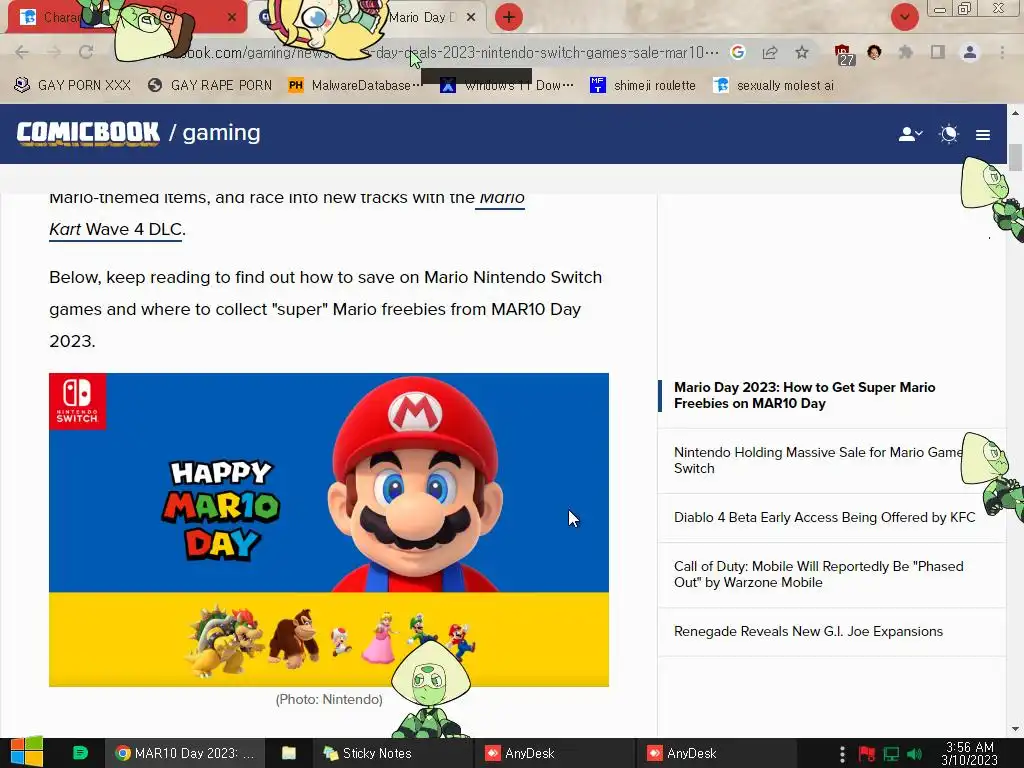Open the green chat app taskbar icon
Viewport: 1024px width, 768px height.
pyautogui.click(x=80, y=753)
